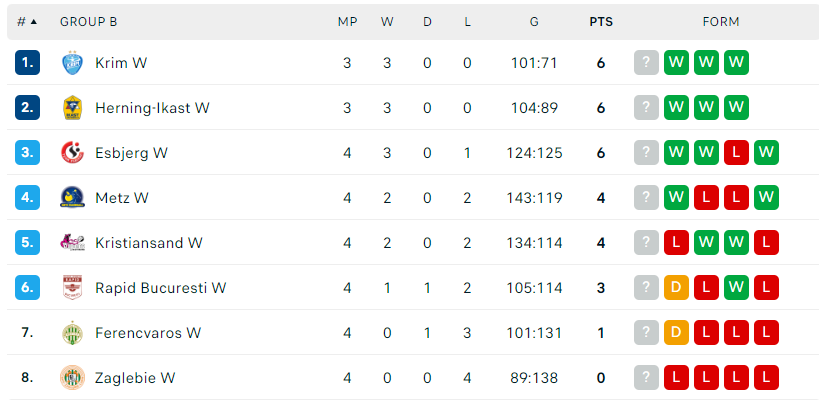Click the Zaglebie W team logo
This screenshot has width=819, height=402.
coord(71,378)
